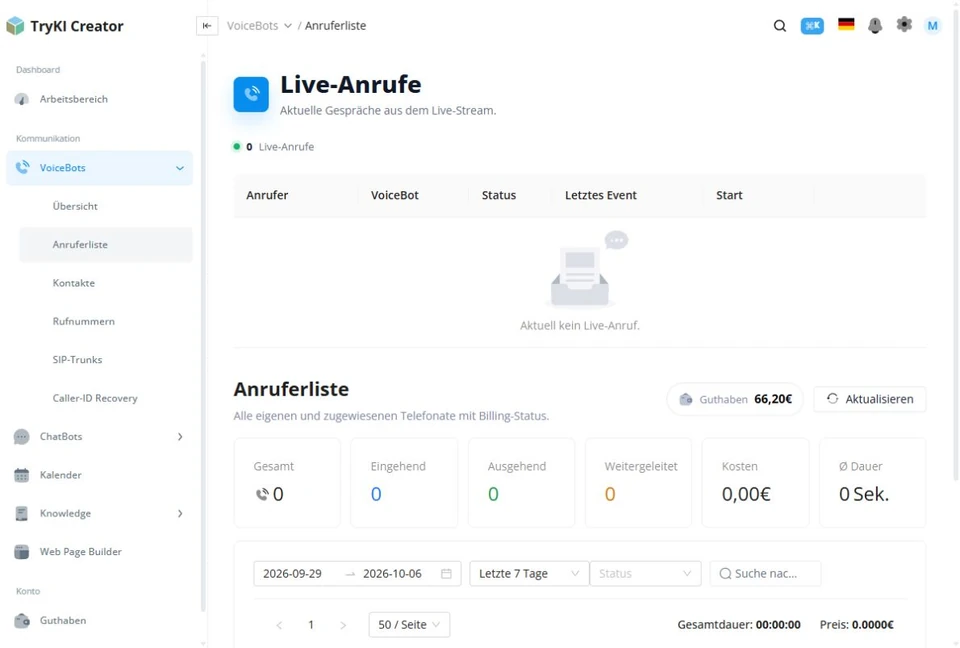Click the VoiceBots phone icon in the sidebar
Image resolution: width=960 pixels, height=648 pixels.
click(23, 167)
